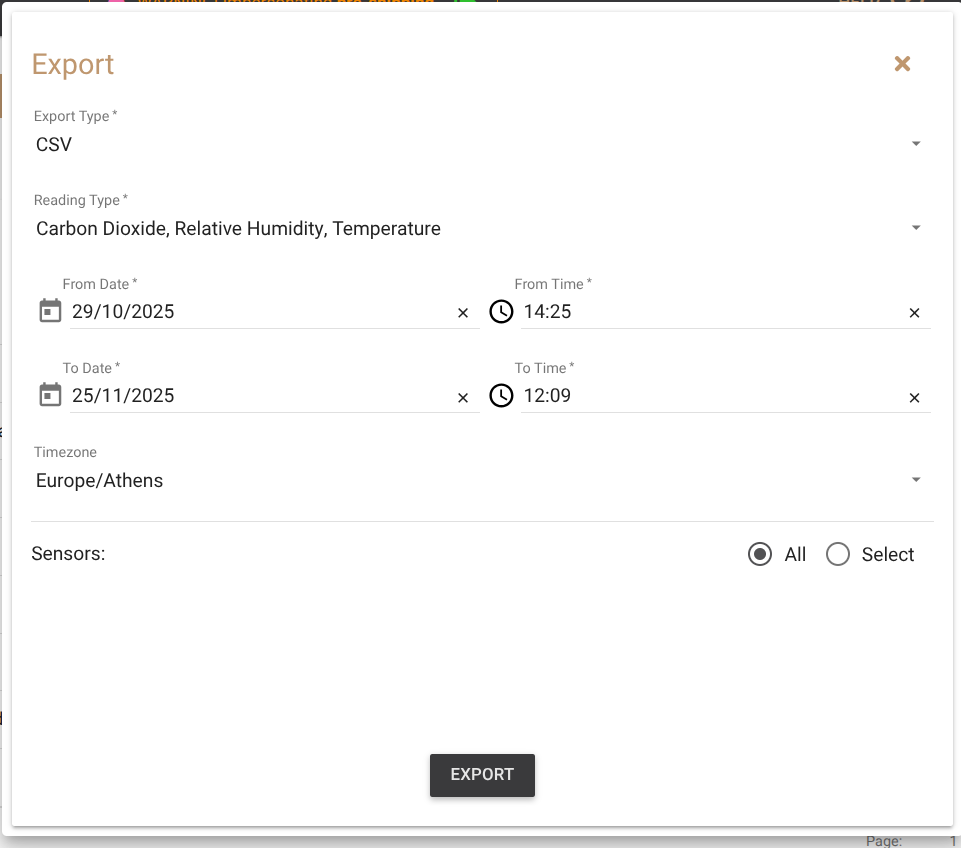Click the To Time clock icon
Image resolution: width=961 pixels, height=848 pixels.
click(x=501, y=396)
